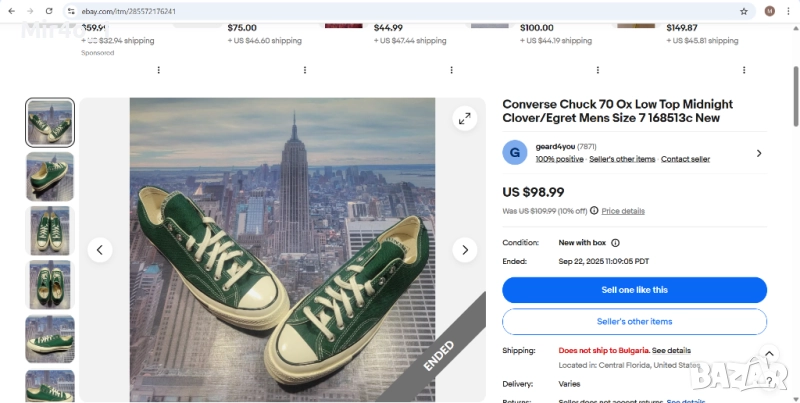Open the Contact seller link

point(685,159)
